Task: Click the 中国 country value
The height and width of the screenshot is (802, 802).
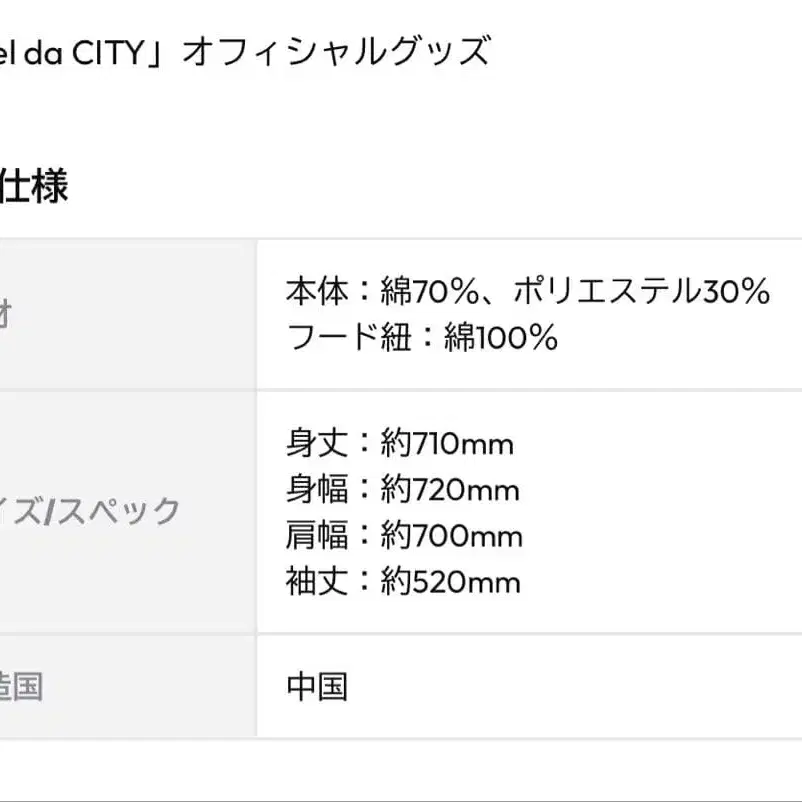Action: click(317, 687)
